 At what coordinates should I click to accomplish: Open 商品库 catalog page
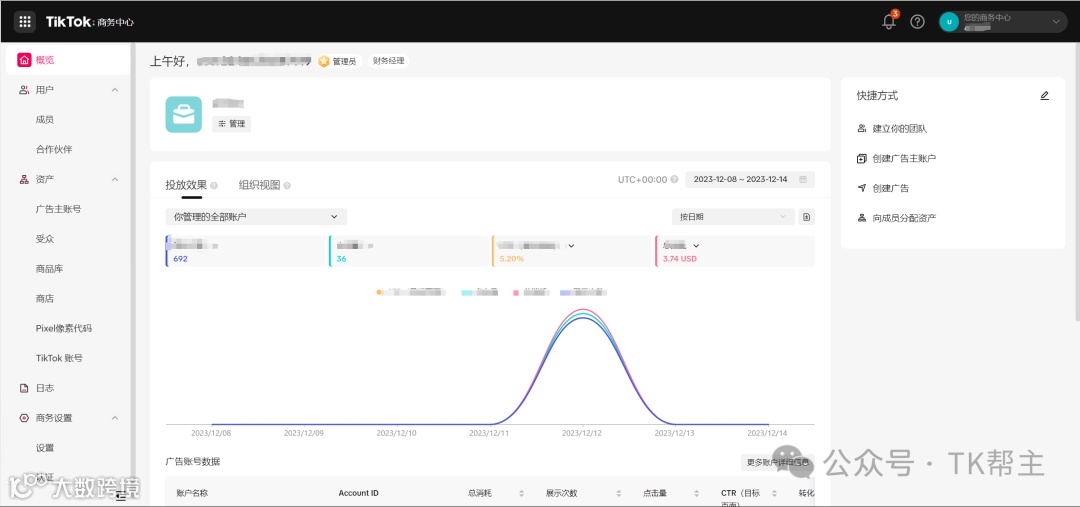(49, 269)
